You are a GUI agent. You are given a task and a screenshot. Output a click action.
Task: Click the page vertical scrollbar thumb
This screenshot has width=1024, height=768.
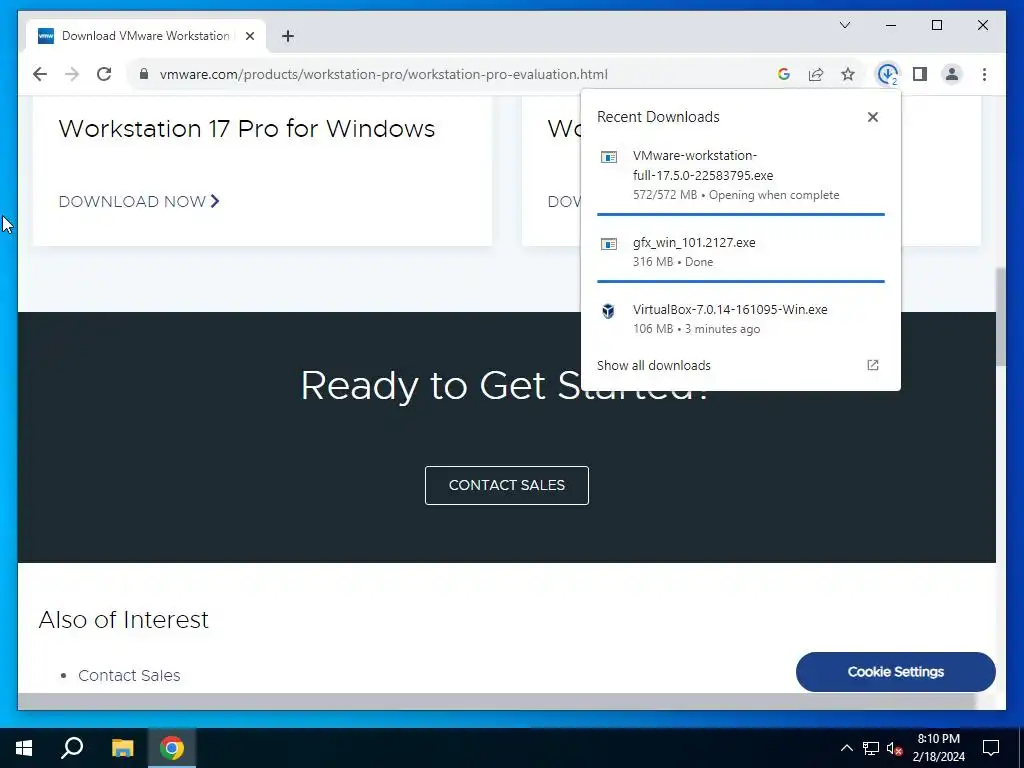click(x=1000, y=317)
